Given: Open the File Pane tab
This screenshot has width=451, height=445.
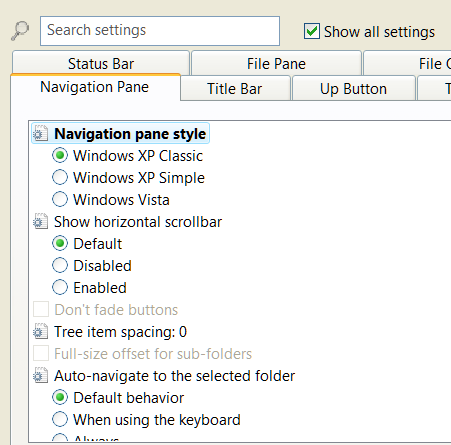Looking at the screenshot, I should point(276,63).
